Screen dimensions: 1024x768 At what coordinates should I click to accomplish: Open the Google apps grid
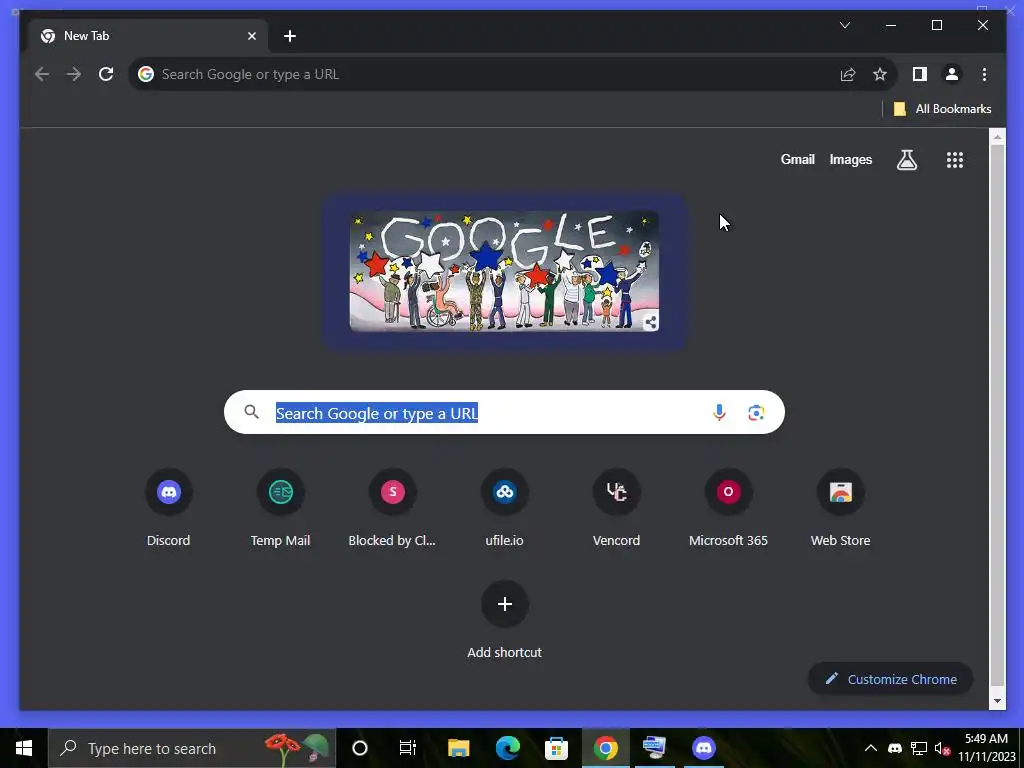pos(955,160)
